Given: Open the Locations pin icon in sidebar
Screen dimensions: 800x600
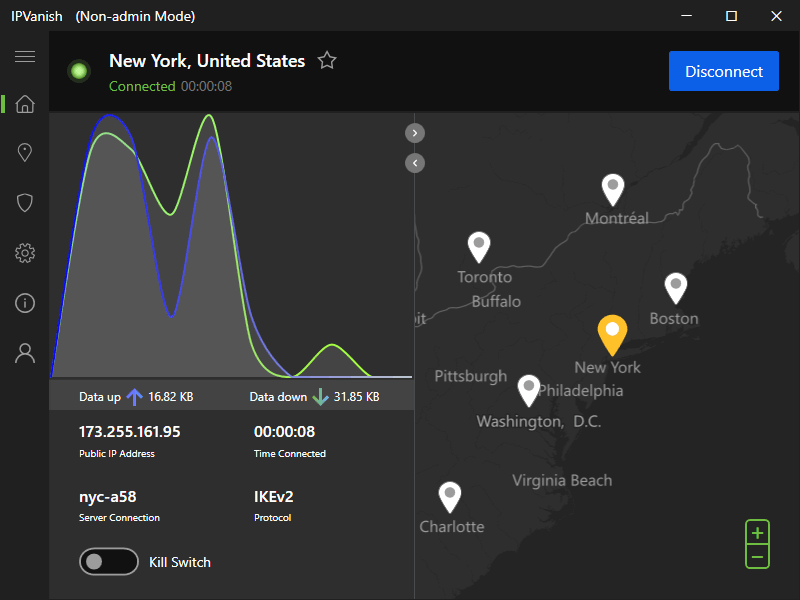Looking at the screenshot, I should [x=25, y=153].
